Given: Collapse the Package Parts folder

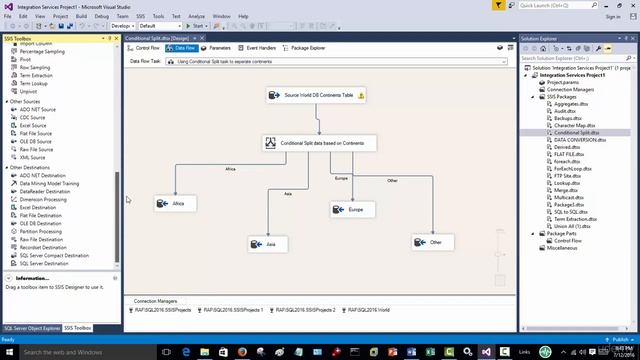Looking at the screenshot, I should 533,233.
